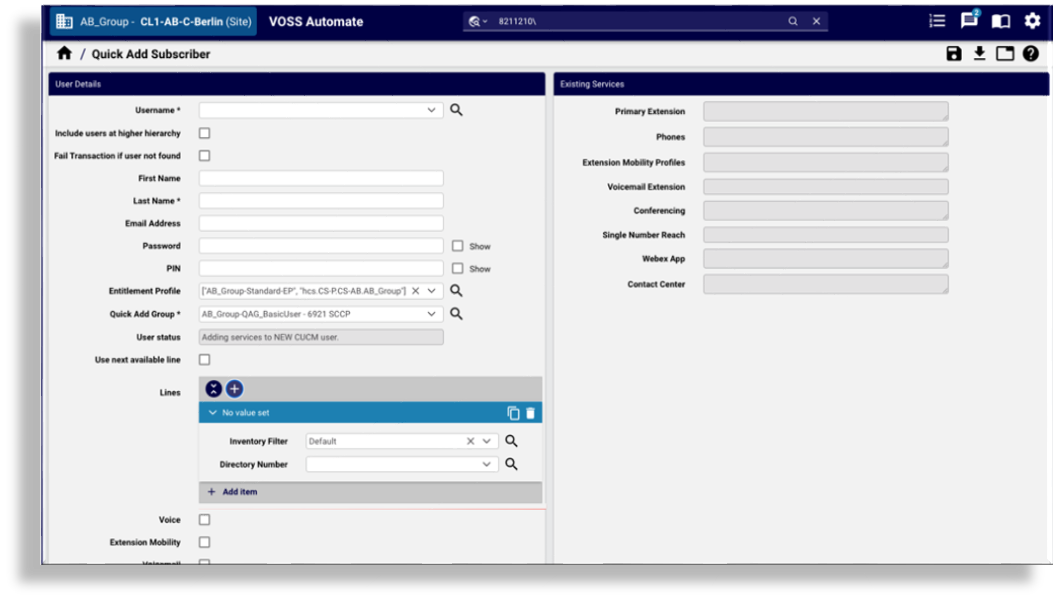
Task: Enable Include users at higher hierarchy
Action: [204, 133]
